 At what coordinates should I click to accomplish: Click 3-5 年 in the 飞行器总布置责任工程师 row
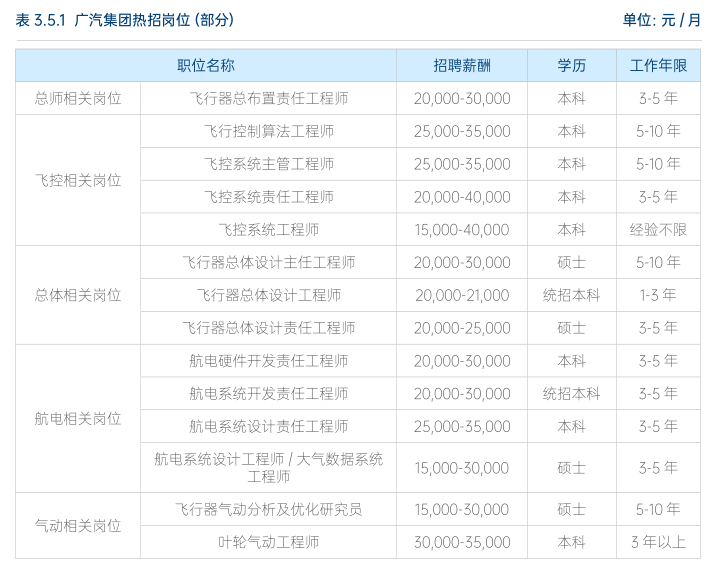[658, 99]
